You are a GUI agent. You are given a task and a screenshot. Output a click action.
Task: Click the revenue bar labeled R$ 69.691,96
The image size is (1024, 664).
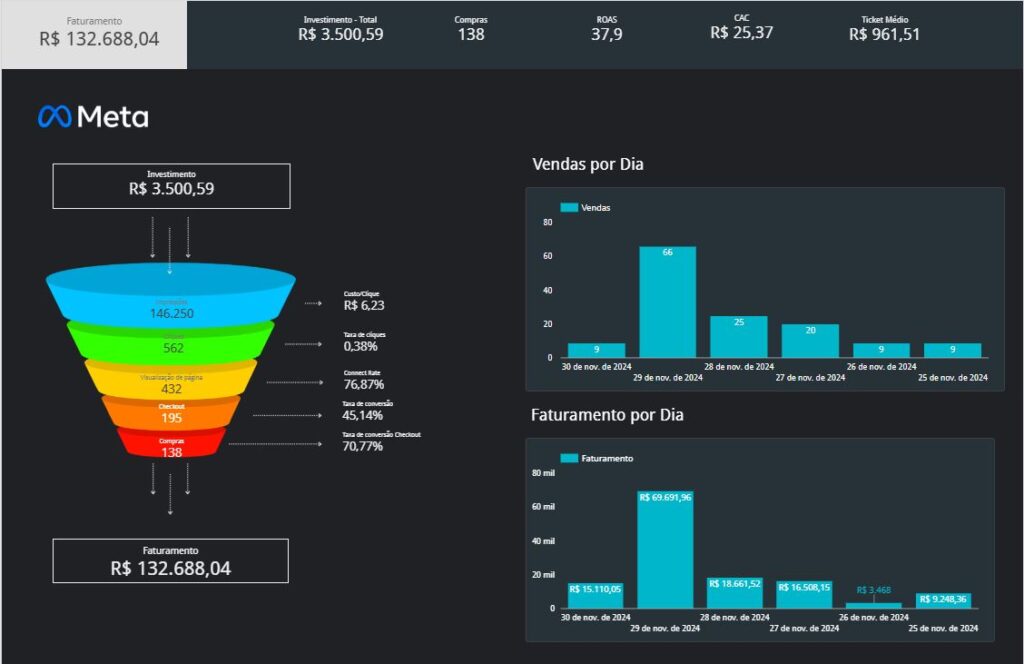pos(665,550)
